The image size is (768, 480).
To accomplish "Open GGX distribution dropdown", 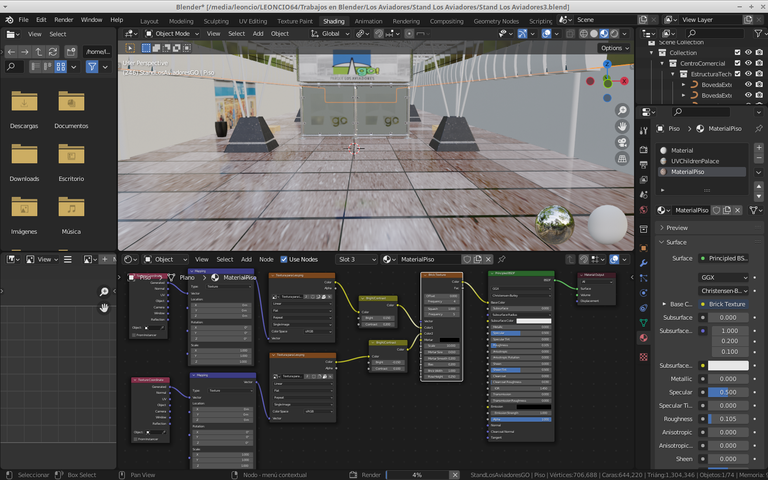I will pyautogui.click(x=723, y=277).
